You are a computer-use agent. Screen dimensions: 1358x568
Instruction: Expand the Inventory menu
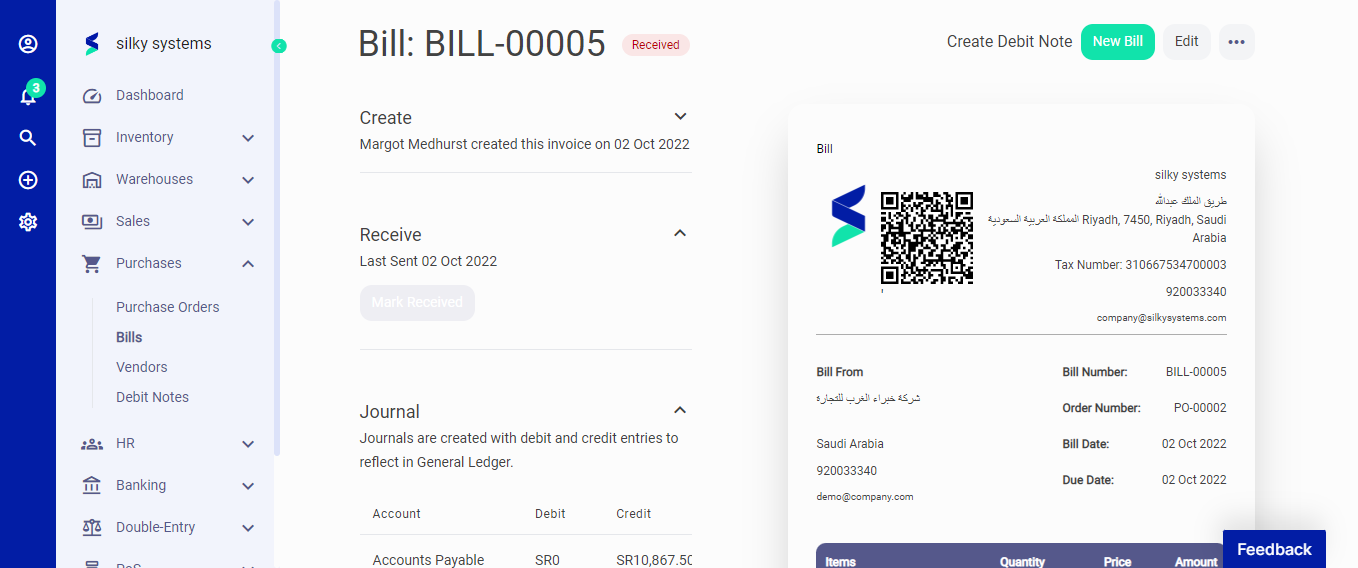coord(248,138)
